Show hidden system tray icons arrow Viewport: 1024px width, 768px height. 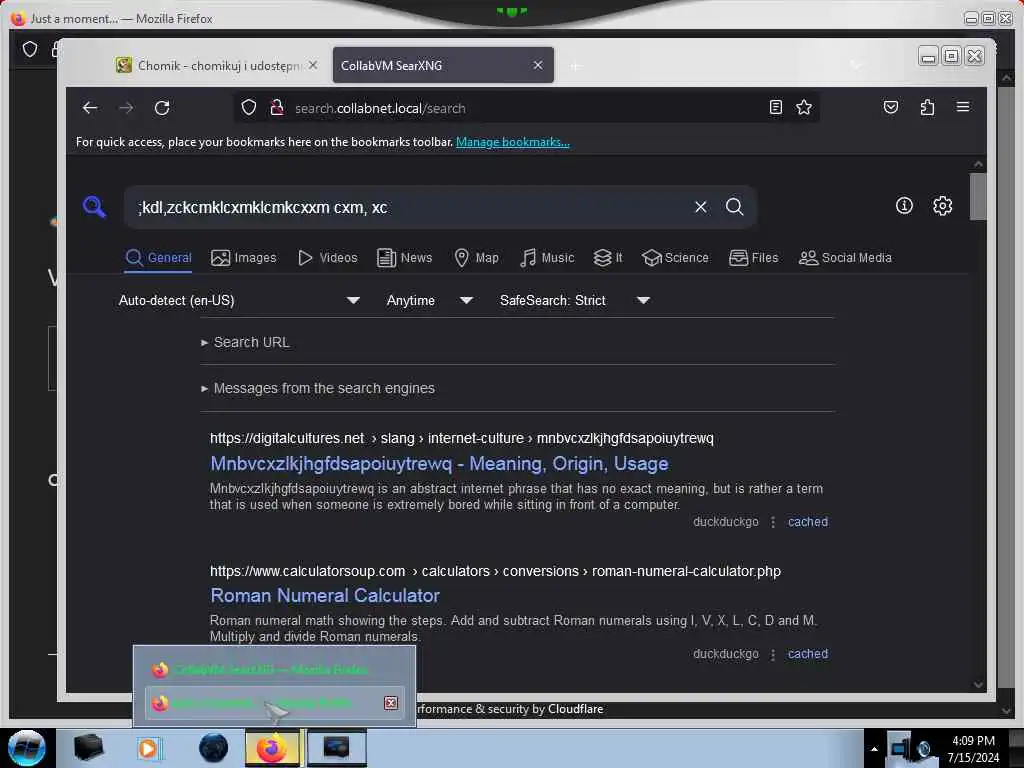coord(874,749)
